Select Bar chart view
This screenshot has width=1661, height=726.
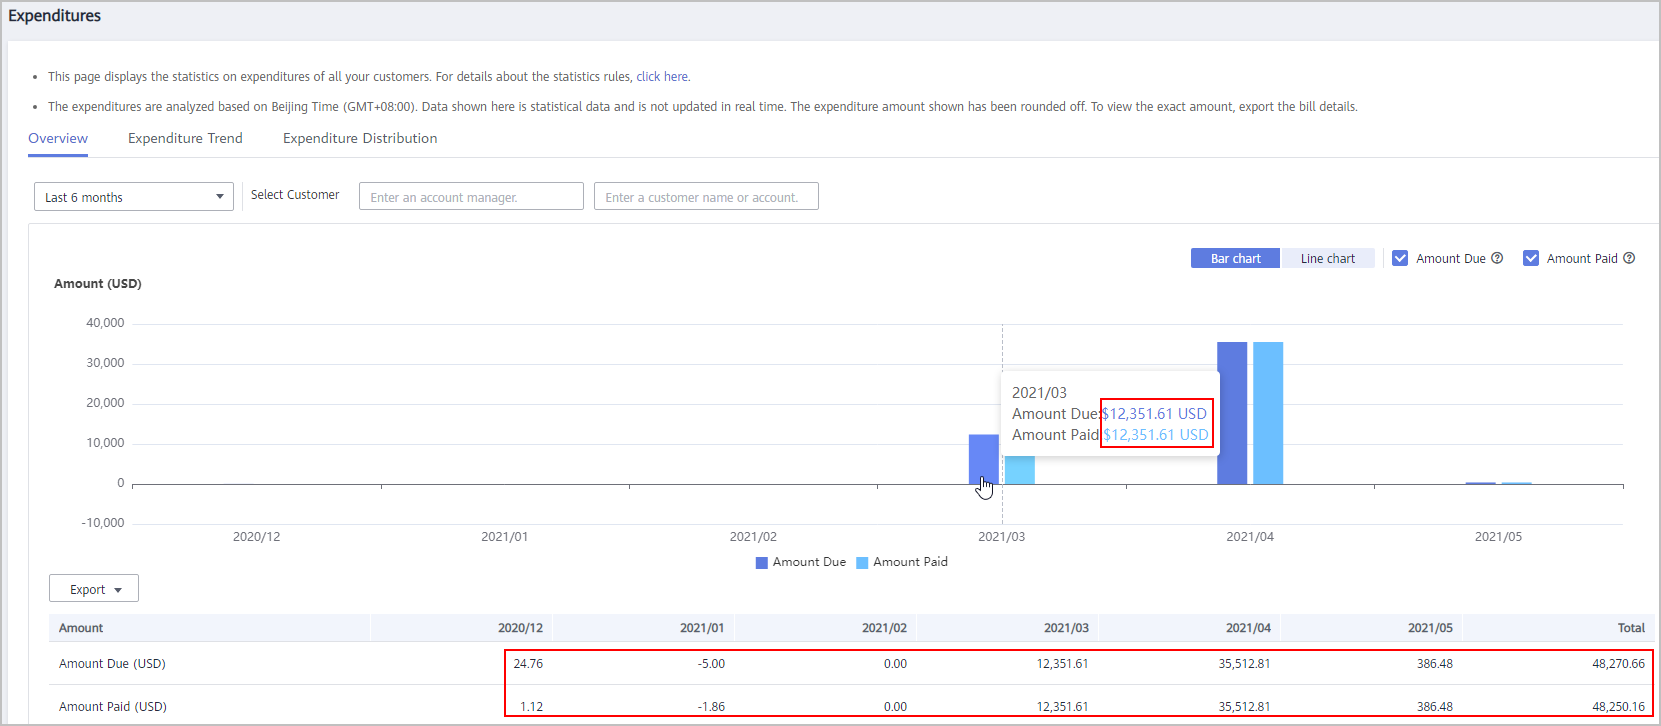1235,258
